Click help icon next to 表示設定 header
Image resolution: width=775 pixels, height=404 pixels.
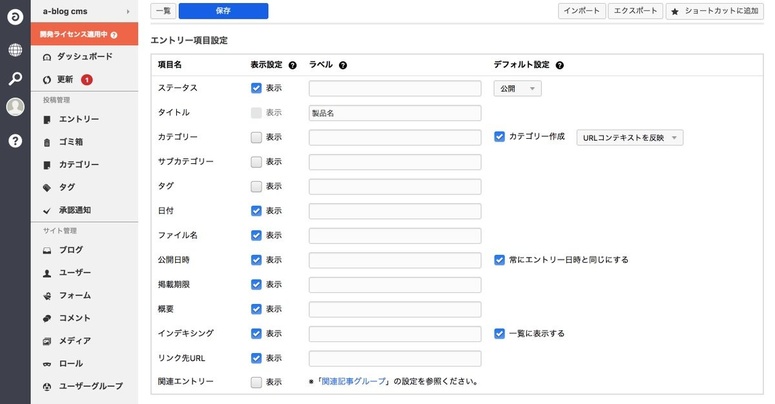293,65
